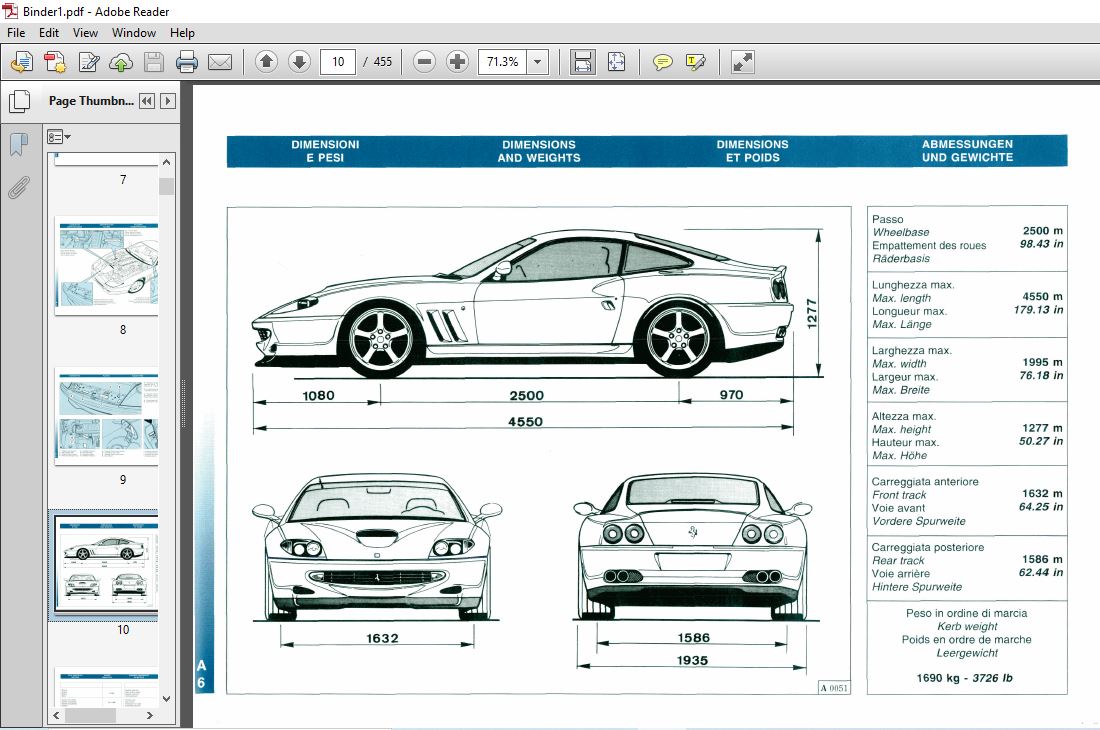Screen dimensions: 1100x730
Task: Click the Save file icon
Action: (154, 62)
